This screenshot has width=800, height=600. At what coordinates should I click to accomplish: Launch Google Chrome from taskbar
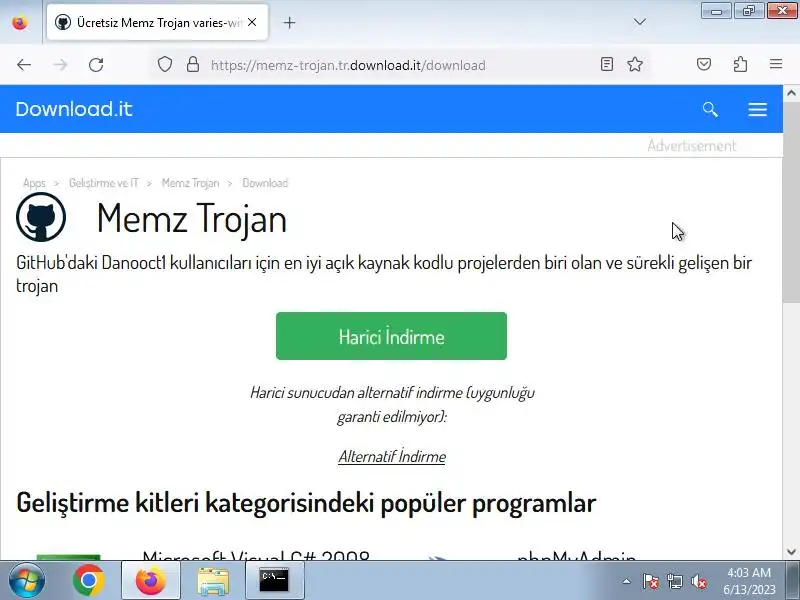click(x=88, y=581)
